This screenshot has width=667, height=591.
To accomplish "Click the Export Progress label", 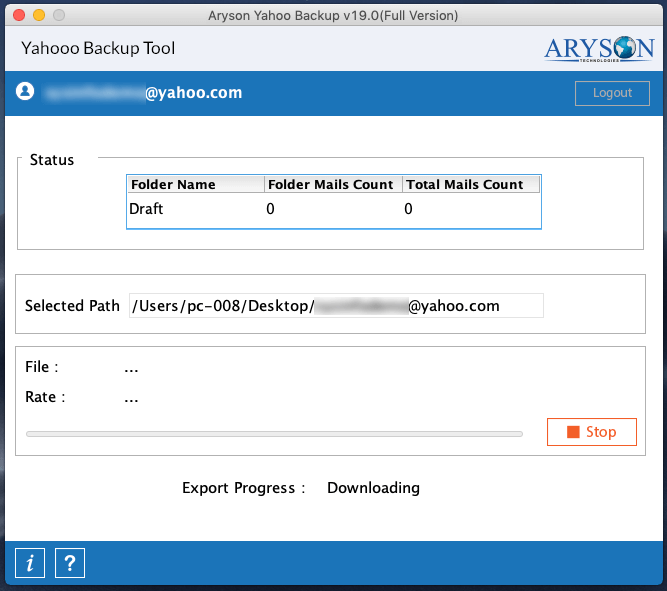I will [243, 488].
